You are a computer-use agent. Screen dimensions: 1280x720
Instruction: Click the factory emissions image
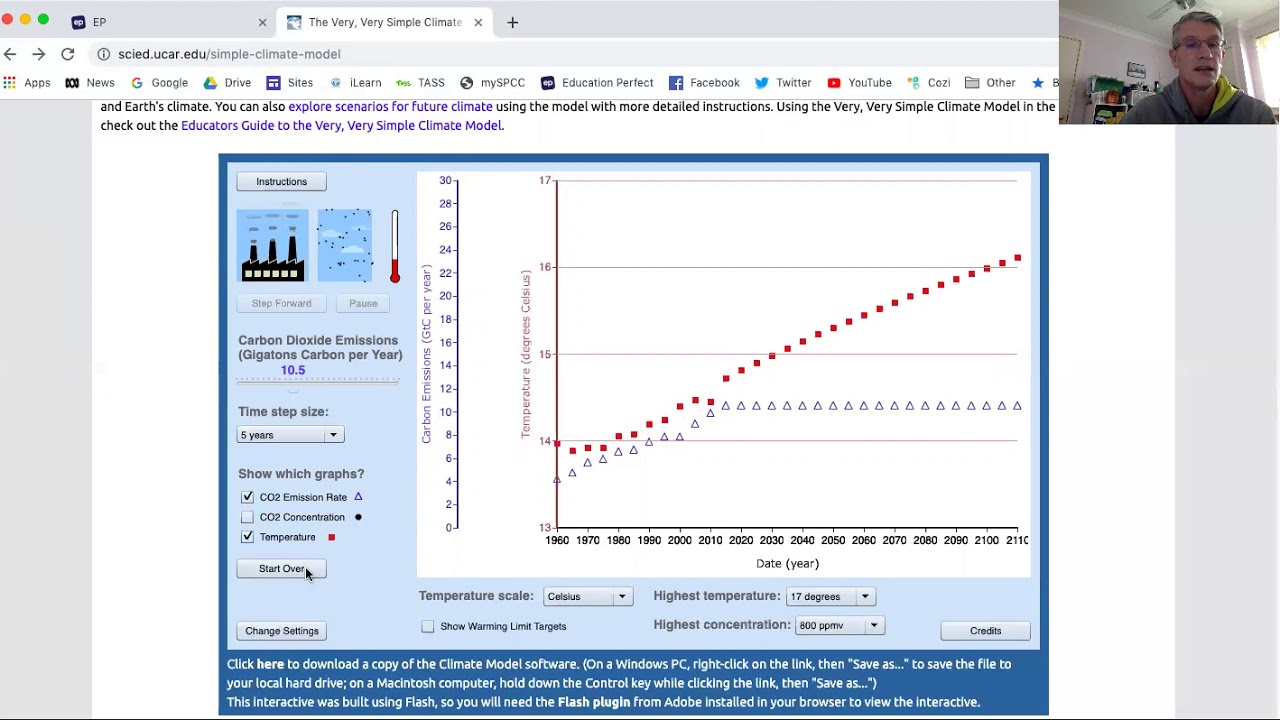pos(273,246)
